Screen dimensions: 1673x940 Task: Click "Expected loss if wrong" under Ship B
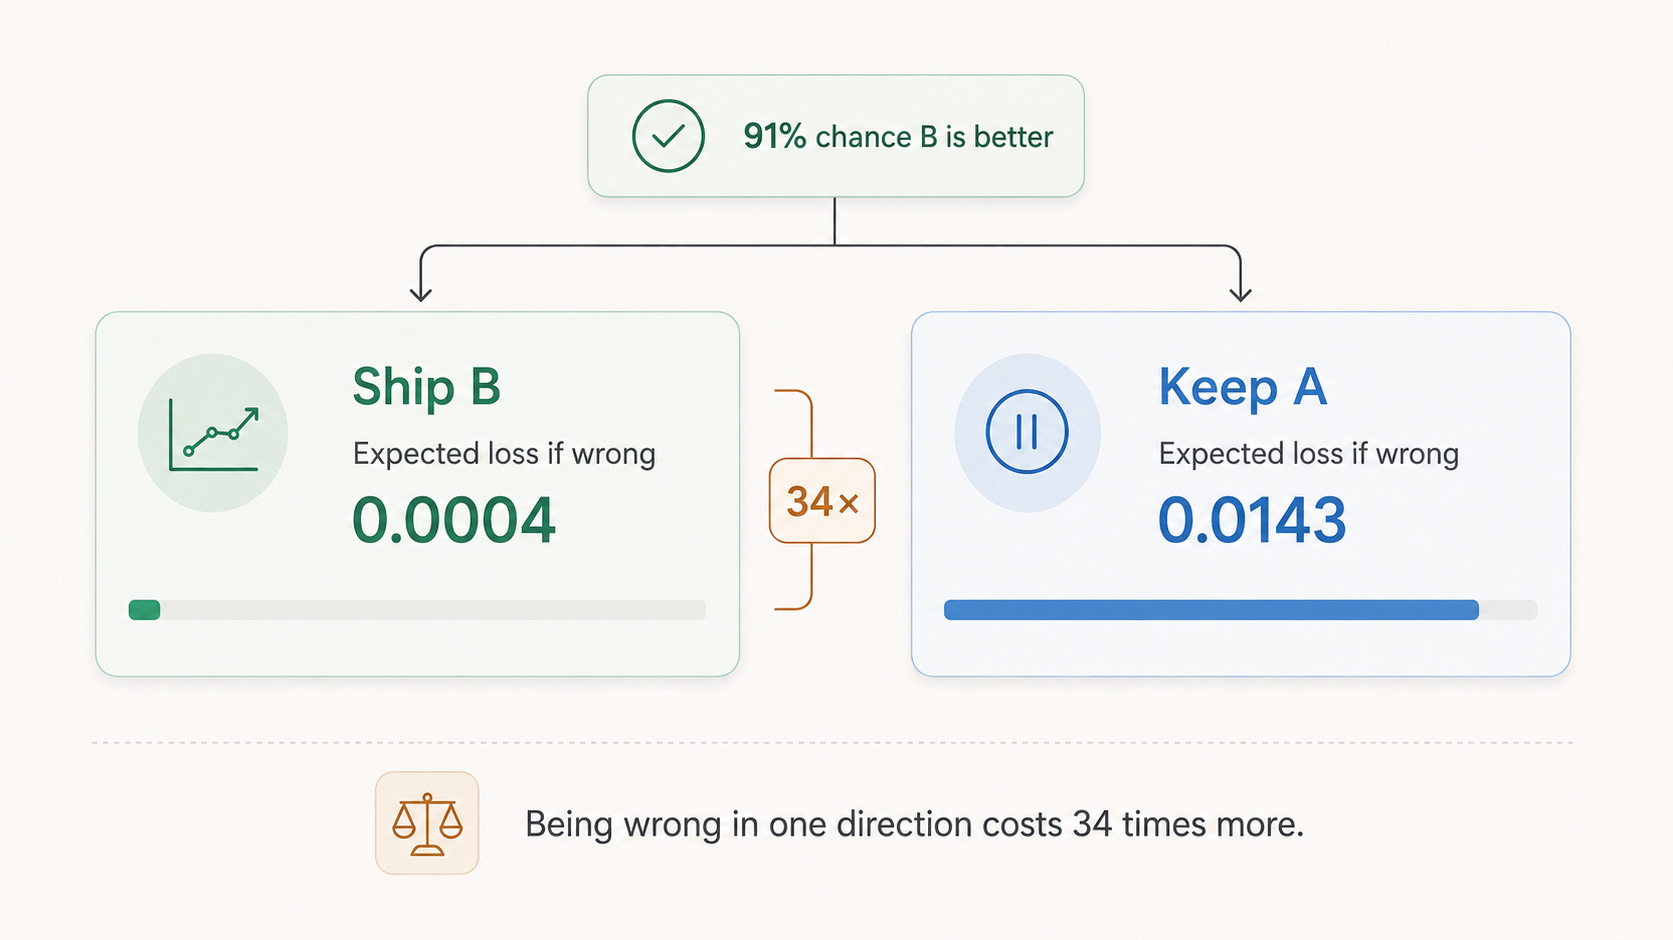coord(504,454)
